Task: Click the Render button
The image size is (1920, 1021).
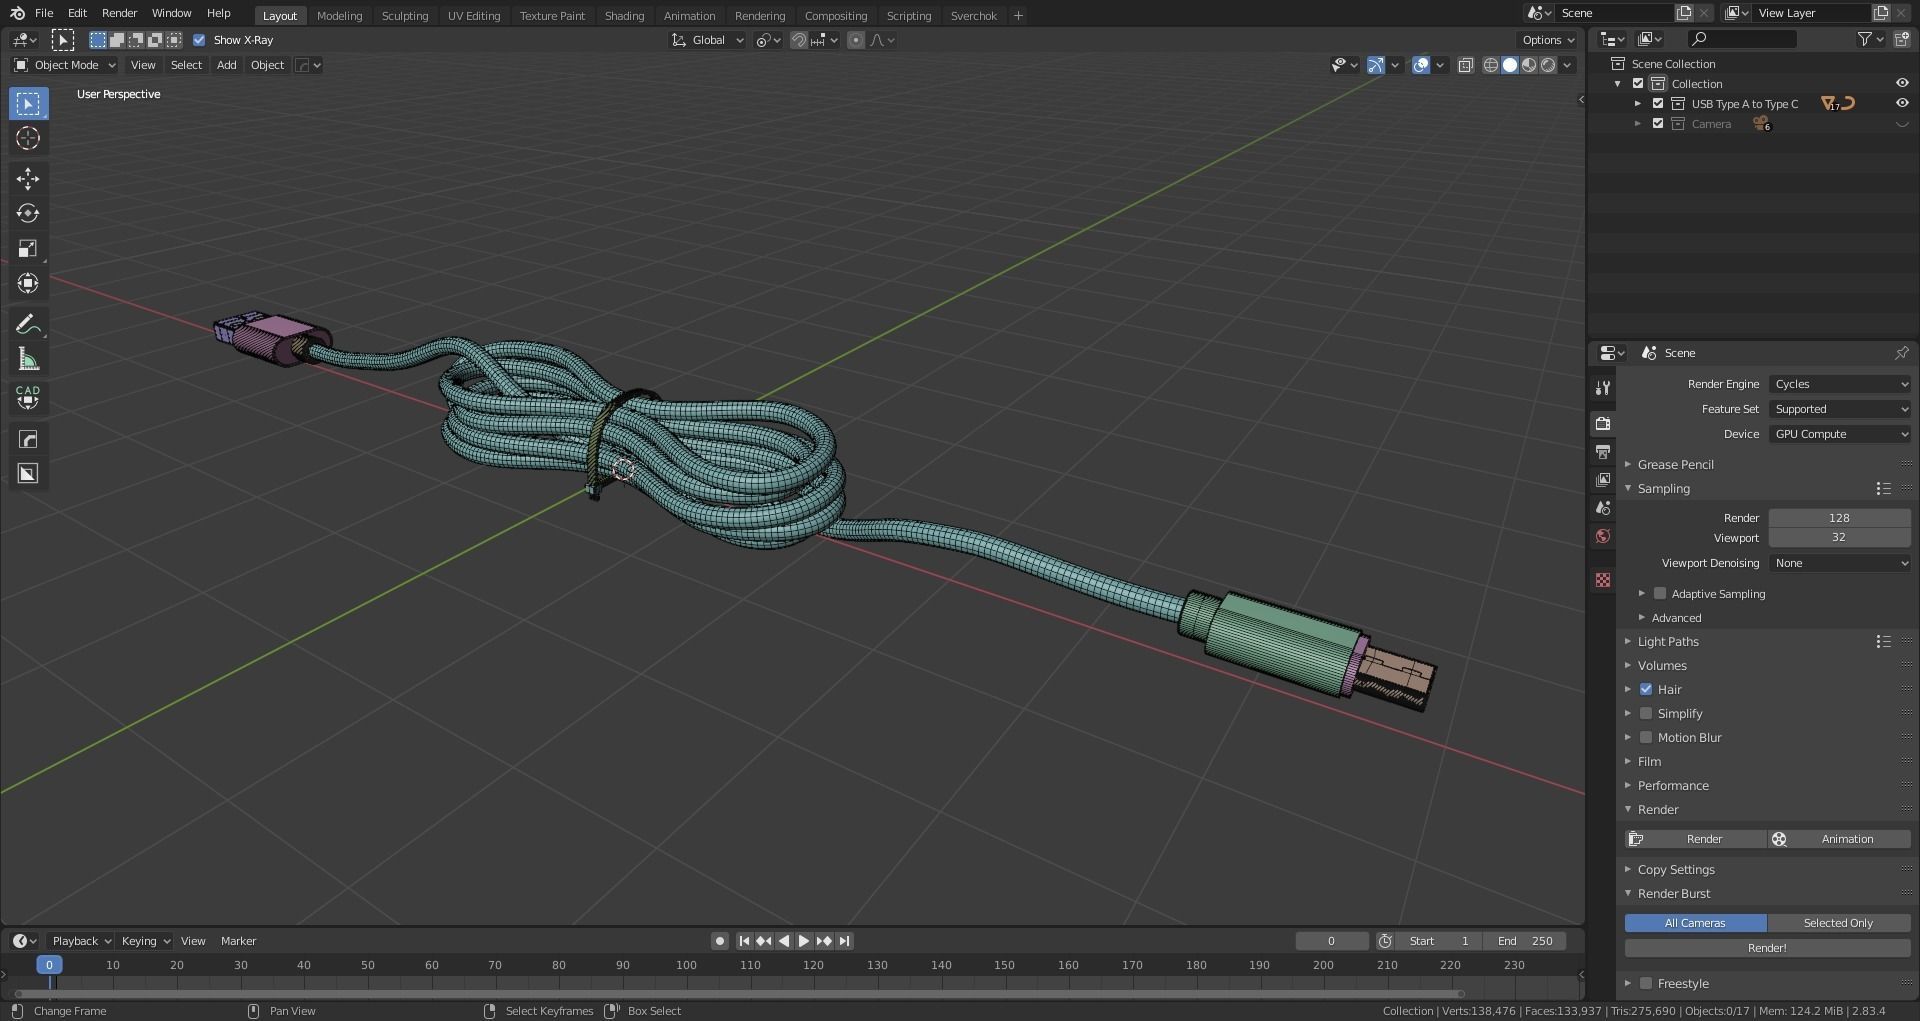Action: click(1696, 839)
